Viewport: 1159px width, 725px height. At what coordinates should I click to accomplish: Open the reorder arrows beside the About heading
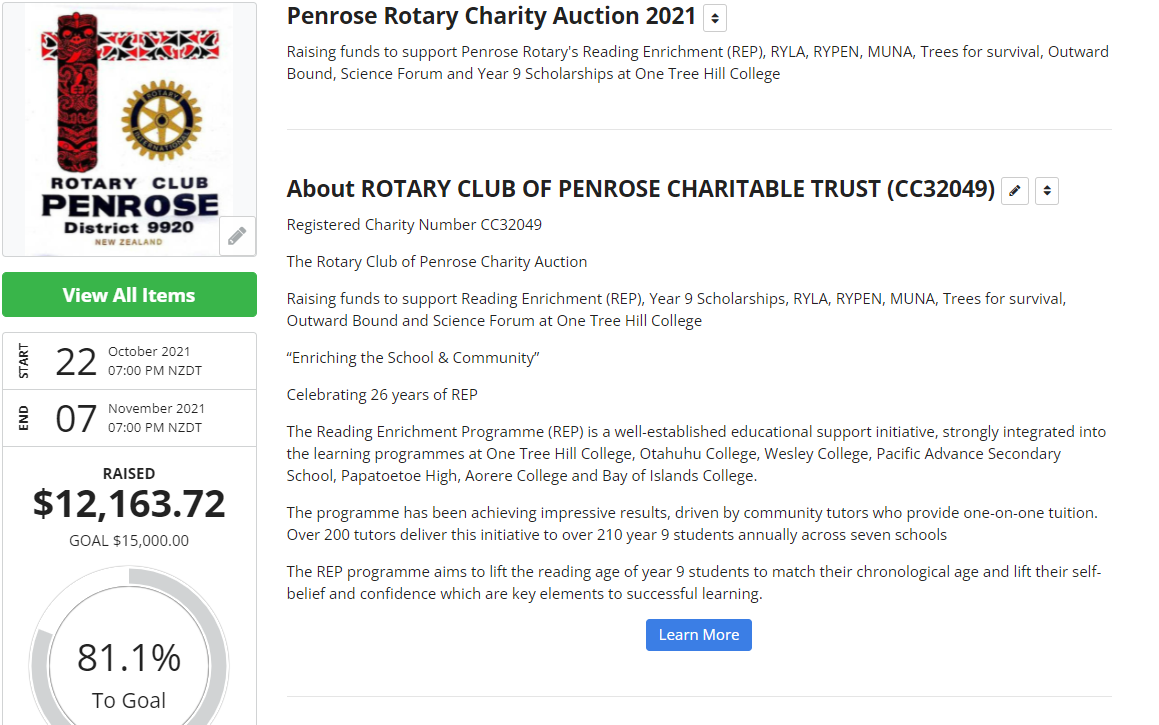point(1046,190)
